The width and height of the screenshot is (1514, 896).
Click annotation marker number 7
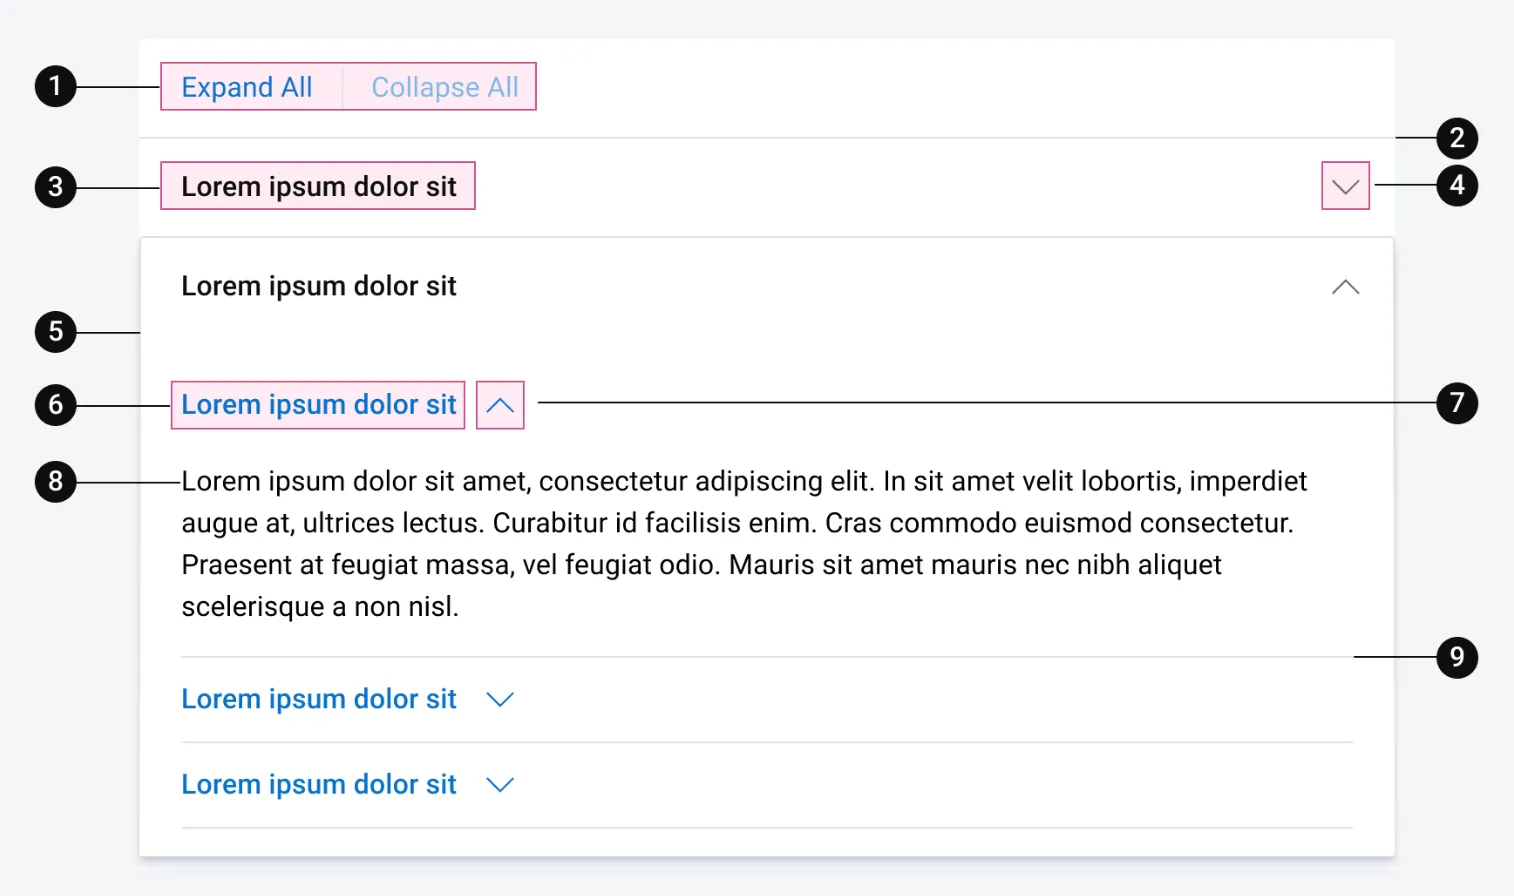1457,403
